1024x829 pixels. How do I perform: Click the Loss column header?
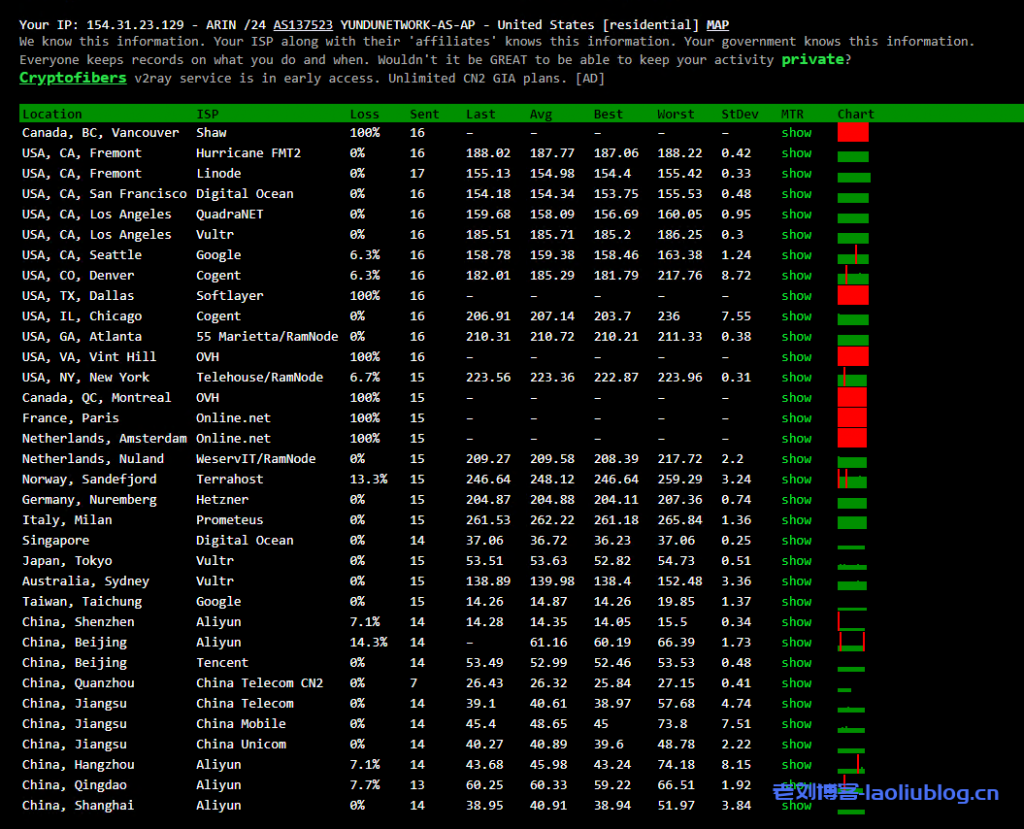tap(364, 114)
